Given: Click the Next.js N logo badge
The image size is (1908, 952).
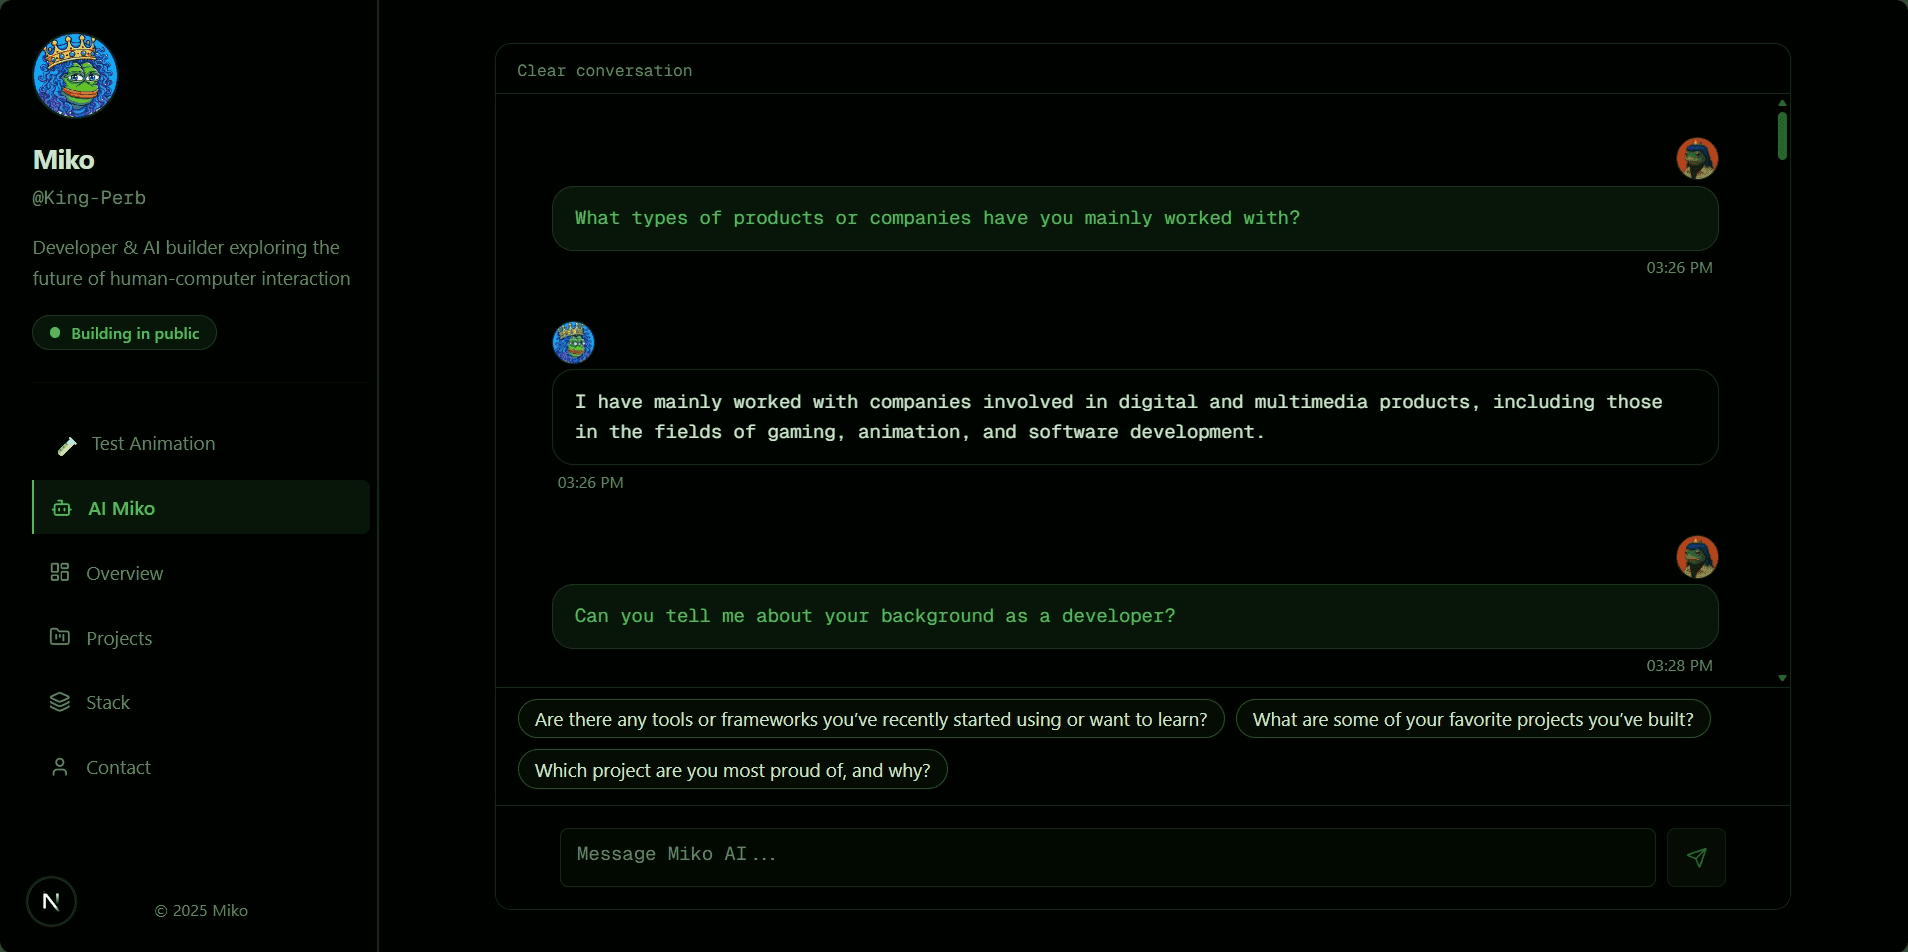Looking at the screenshot, I should [x=51, y=901].
